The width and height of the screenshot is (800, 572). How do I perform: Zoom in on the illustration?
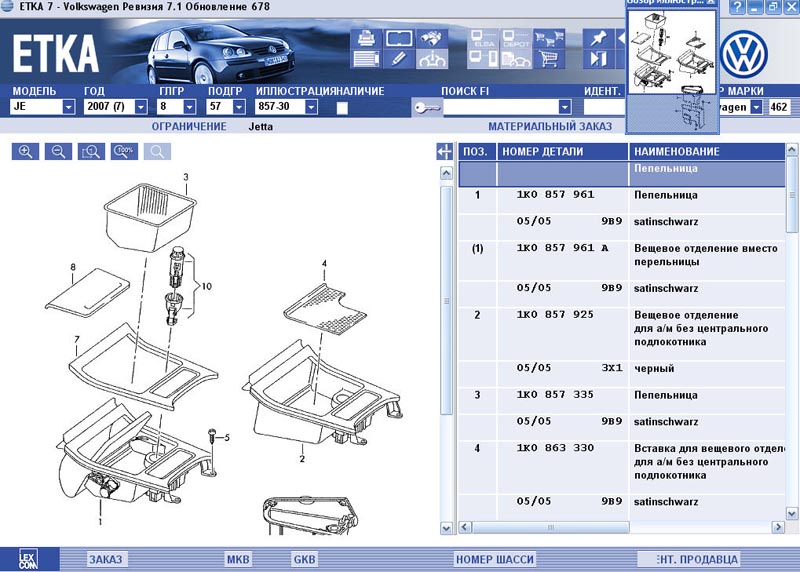tap(25, 152)
